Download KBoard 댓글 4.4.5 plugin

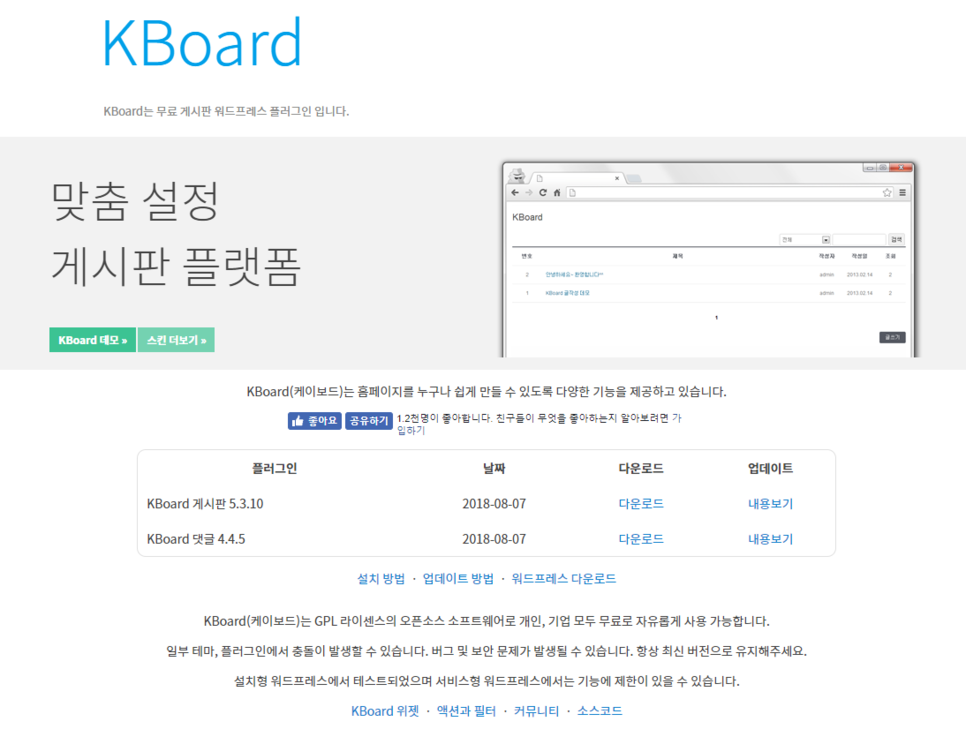(641, 539)
